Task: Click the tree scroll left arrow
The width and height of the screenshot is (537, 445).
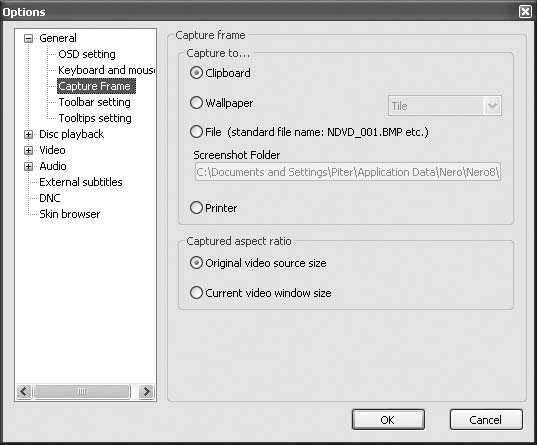Action: pos(24,391)
